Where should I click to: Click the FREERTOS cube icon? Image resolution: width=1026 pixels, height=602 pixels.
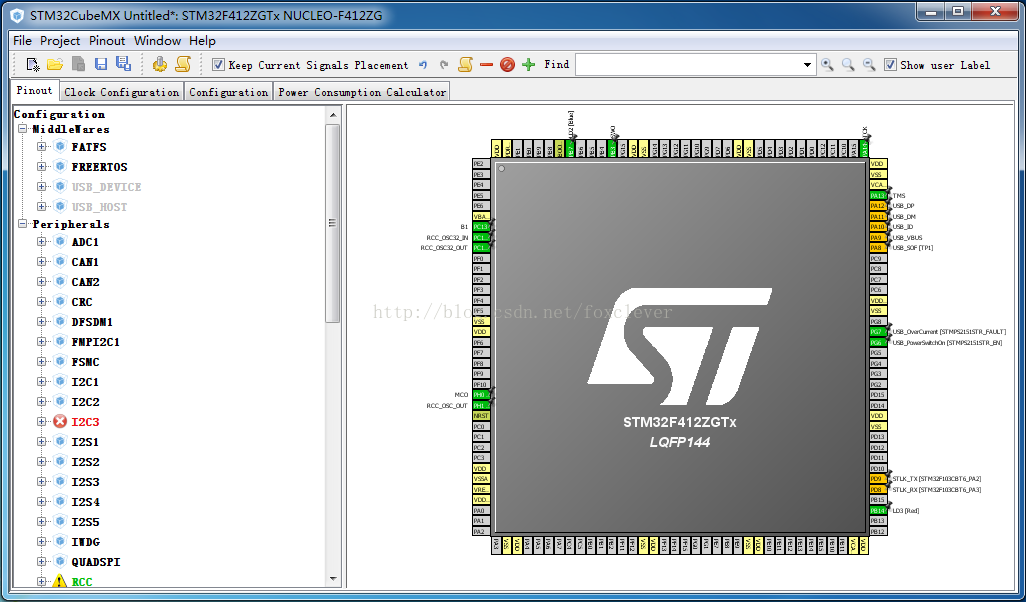pos(60,166)
